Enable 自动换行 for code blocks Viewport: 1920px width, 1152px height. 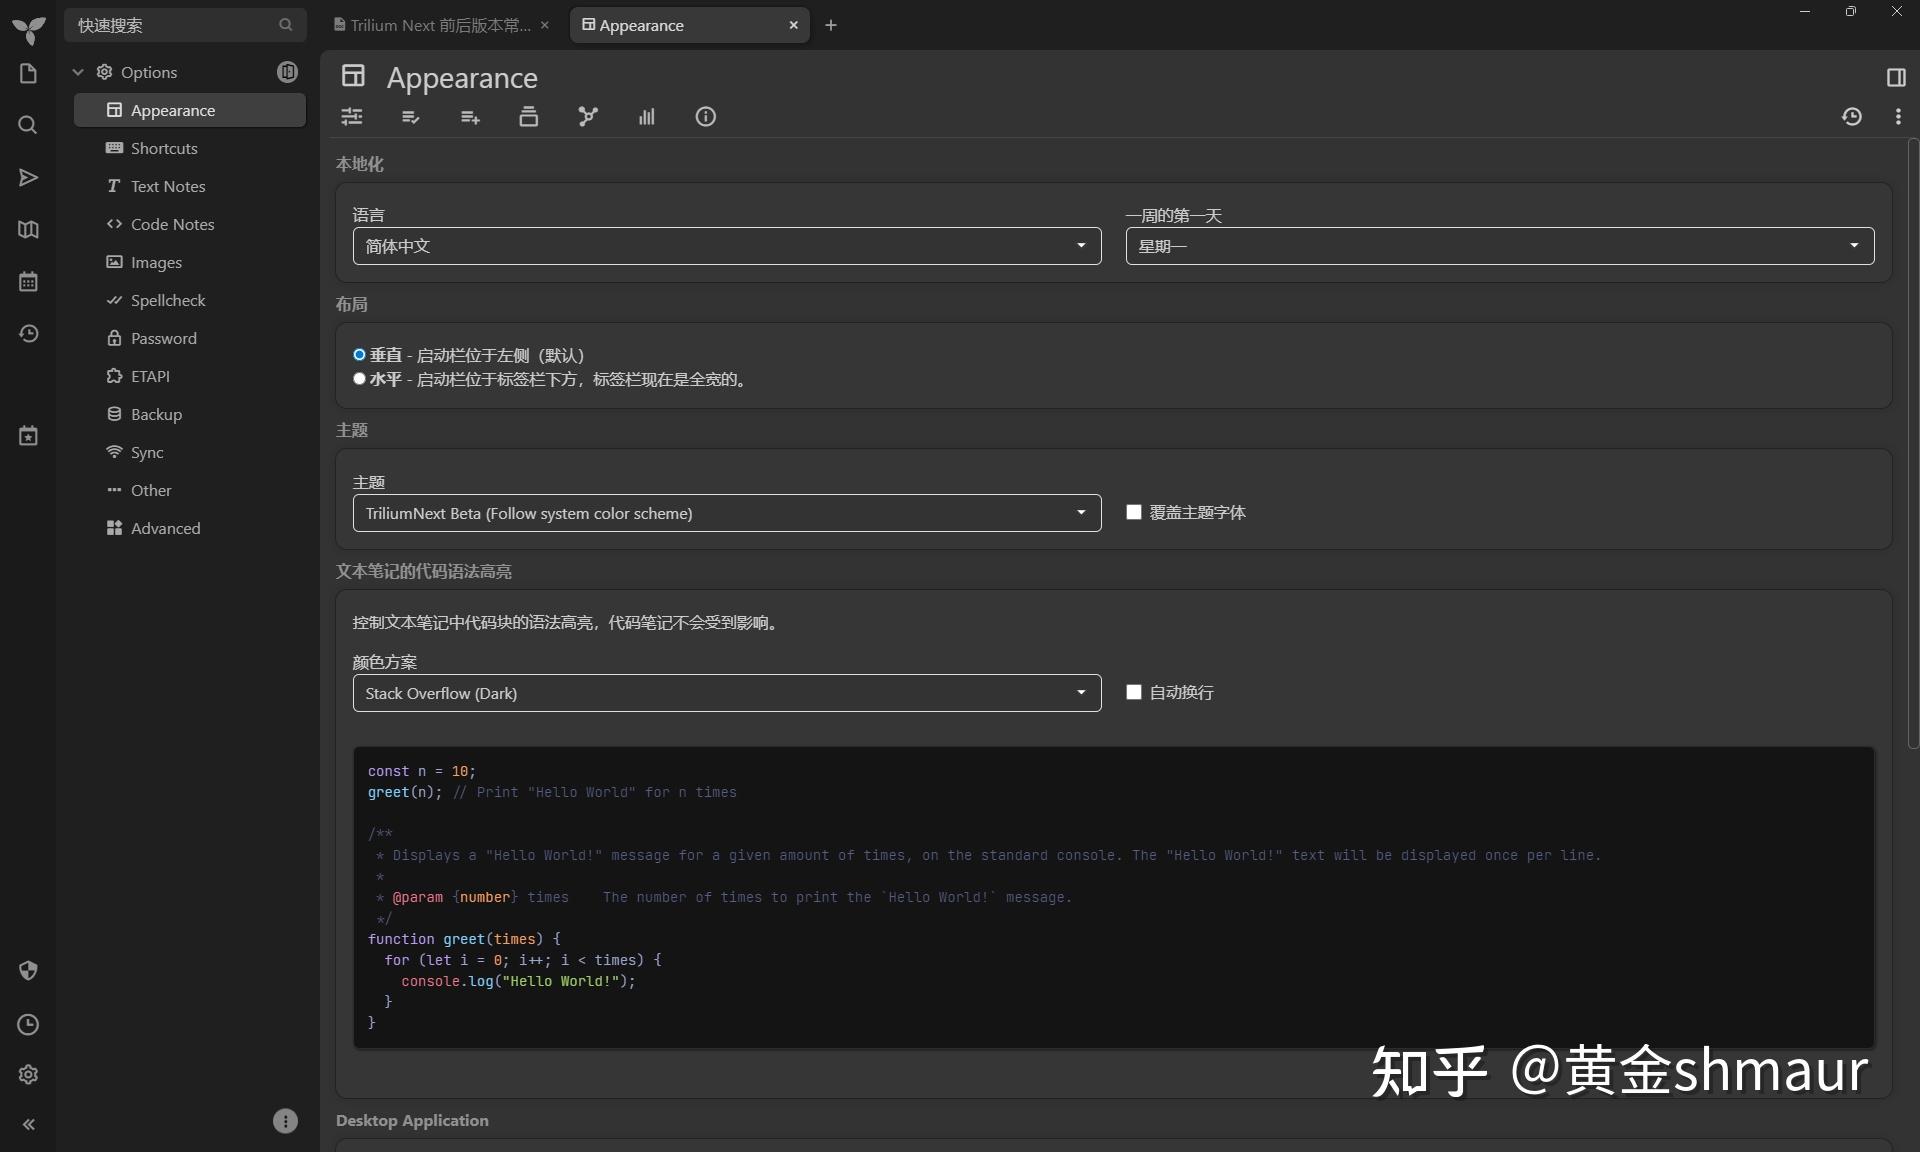(x=1132, y=692)
